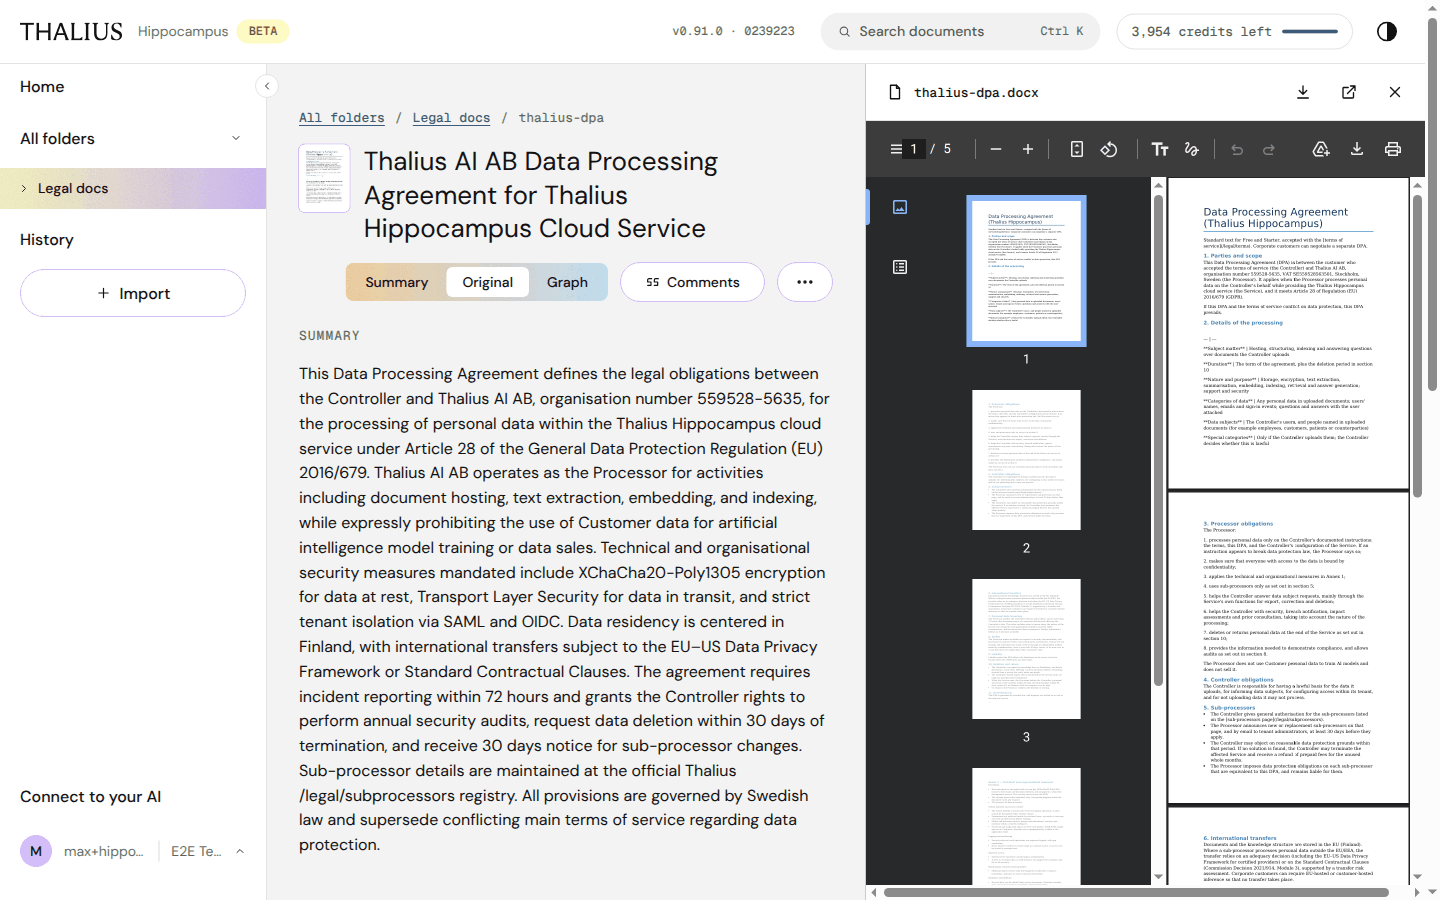Show the document outline panel
This screenshot has height=900, width=1440.
[900, 267]
